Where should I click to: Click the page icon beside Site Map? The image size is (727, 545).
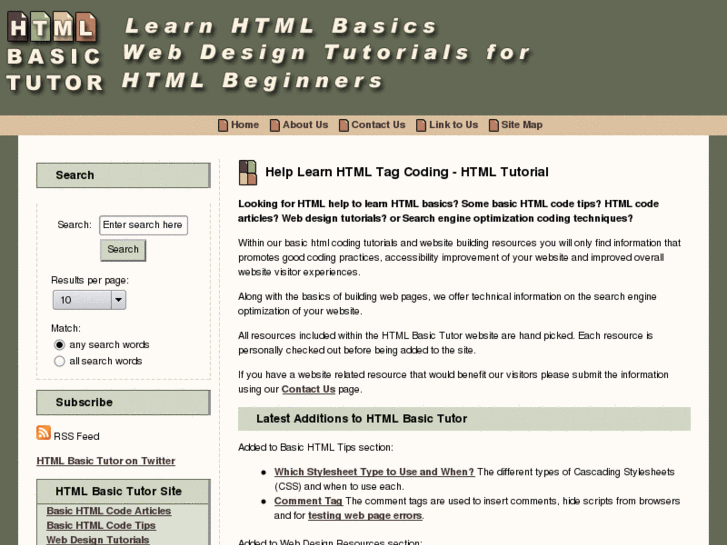click(494, 125)
